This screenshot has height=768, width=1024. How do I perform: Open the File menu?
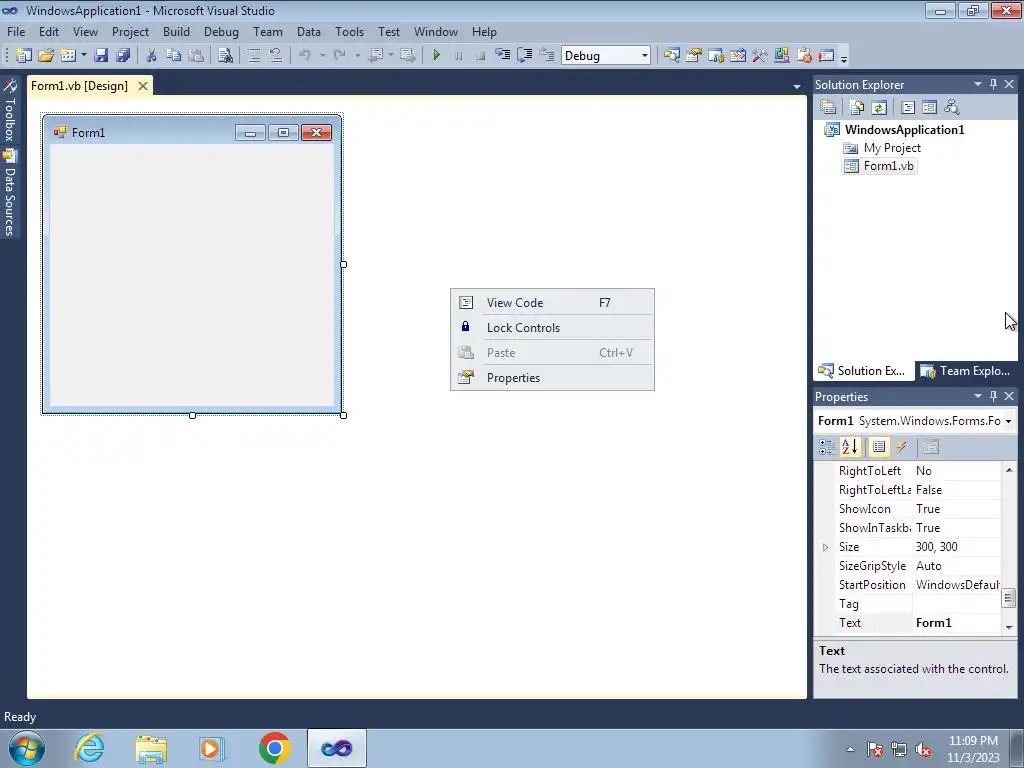[16, 31]
